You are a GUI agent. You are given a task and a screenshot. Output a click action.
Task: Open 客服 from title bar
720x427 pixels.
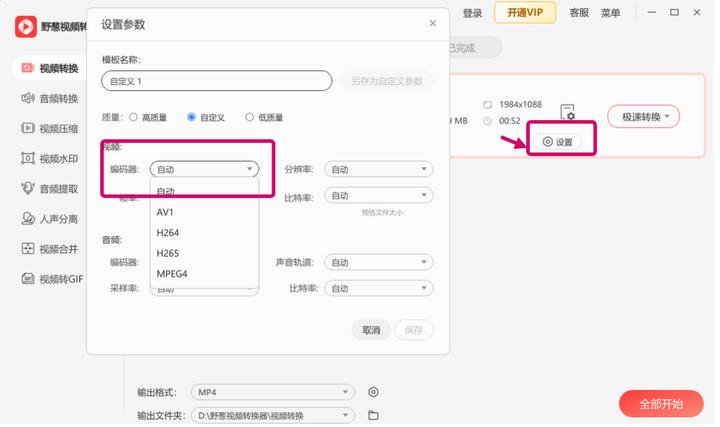(x=579, y=13)
